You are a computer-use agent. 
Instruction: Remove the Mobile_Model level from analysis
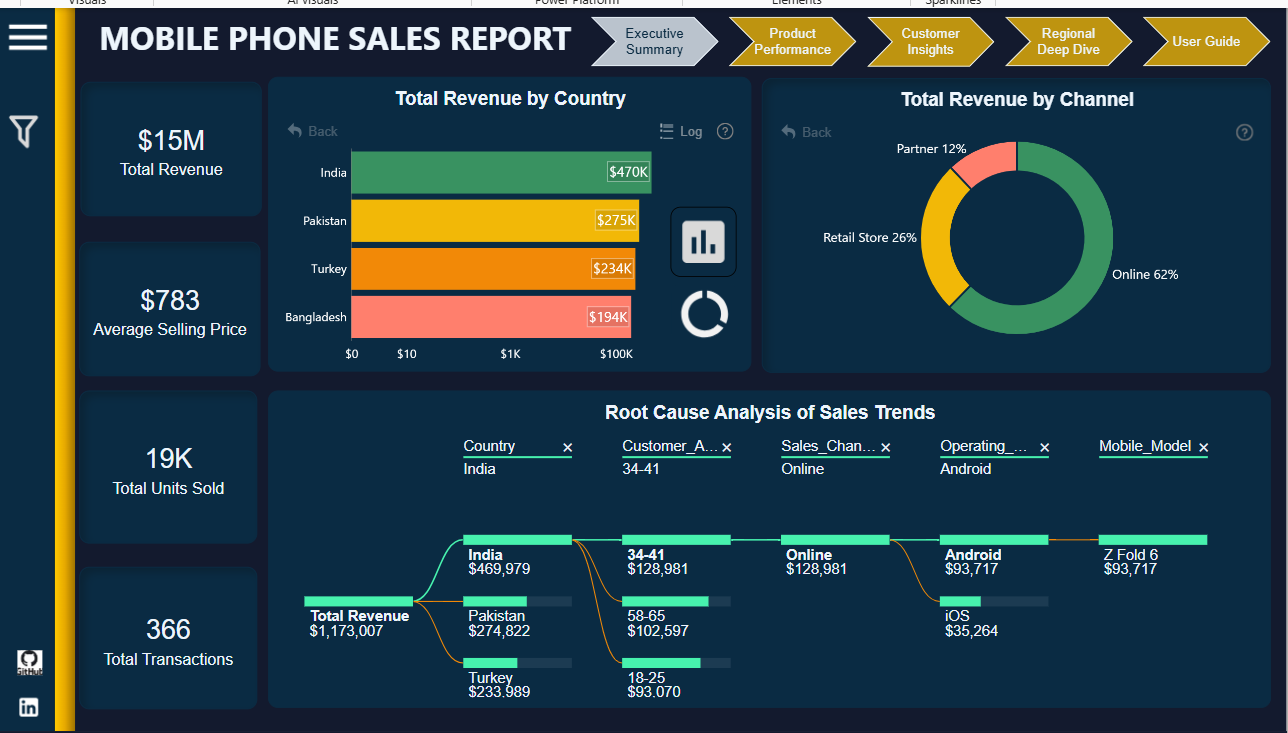click(x=1203, y=448)
